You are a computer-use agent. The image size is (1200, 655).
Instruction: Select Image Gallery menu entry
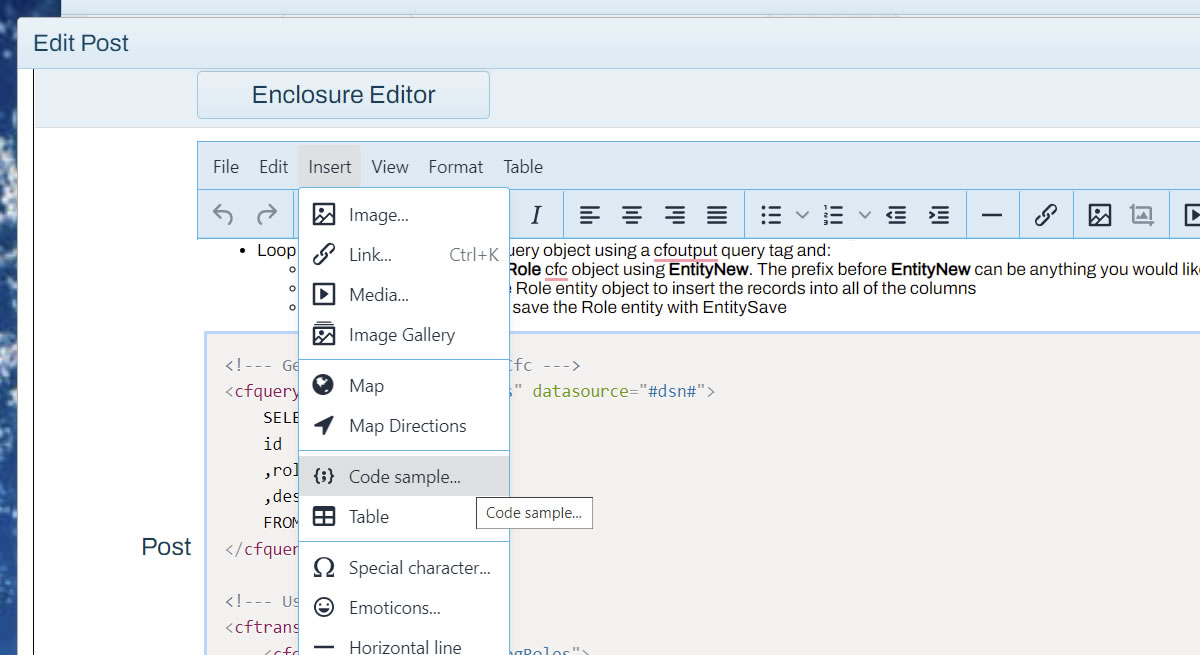404,335
